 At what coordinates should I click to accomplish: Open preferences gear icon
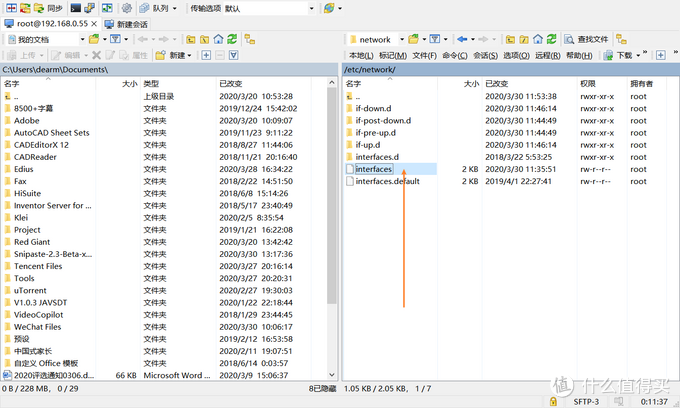[127, 8]
